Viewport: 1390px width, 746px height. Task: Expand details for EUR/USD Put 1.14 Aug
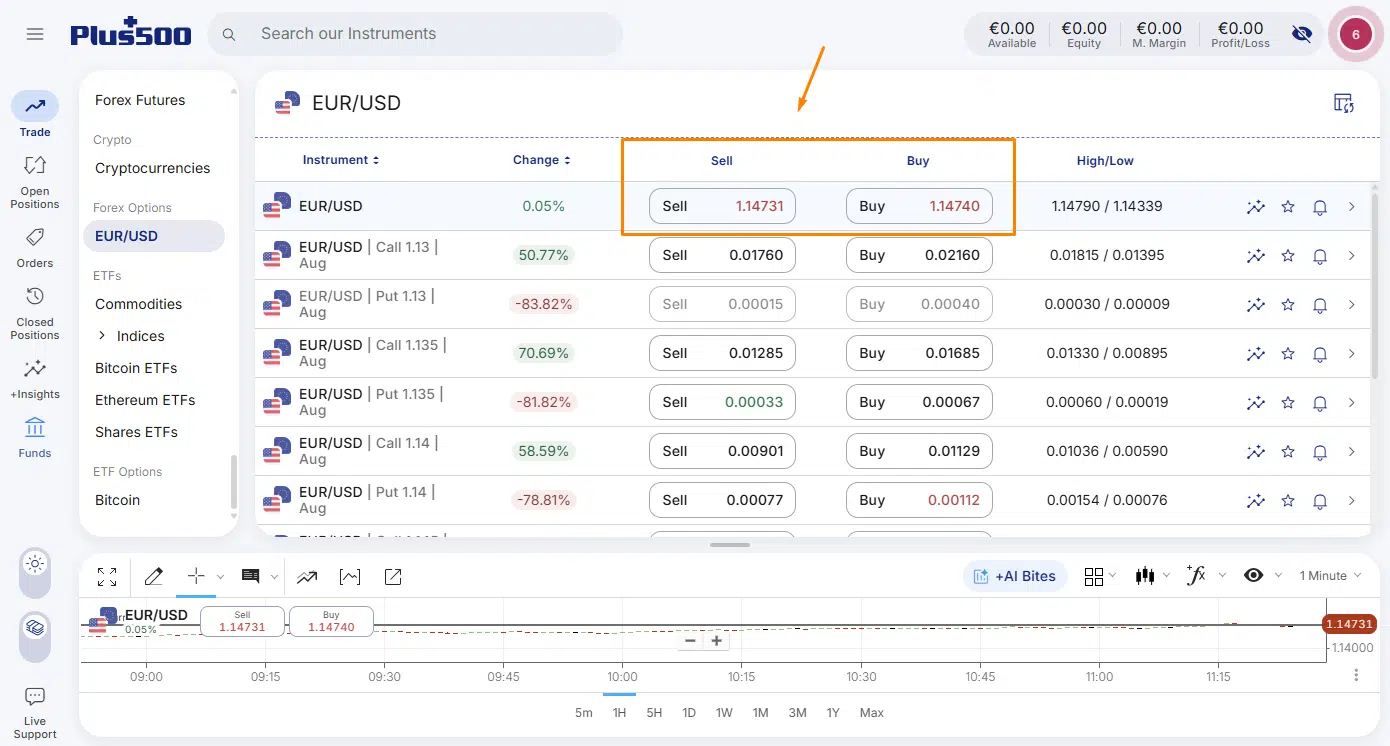click(x=1352, y=501)
